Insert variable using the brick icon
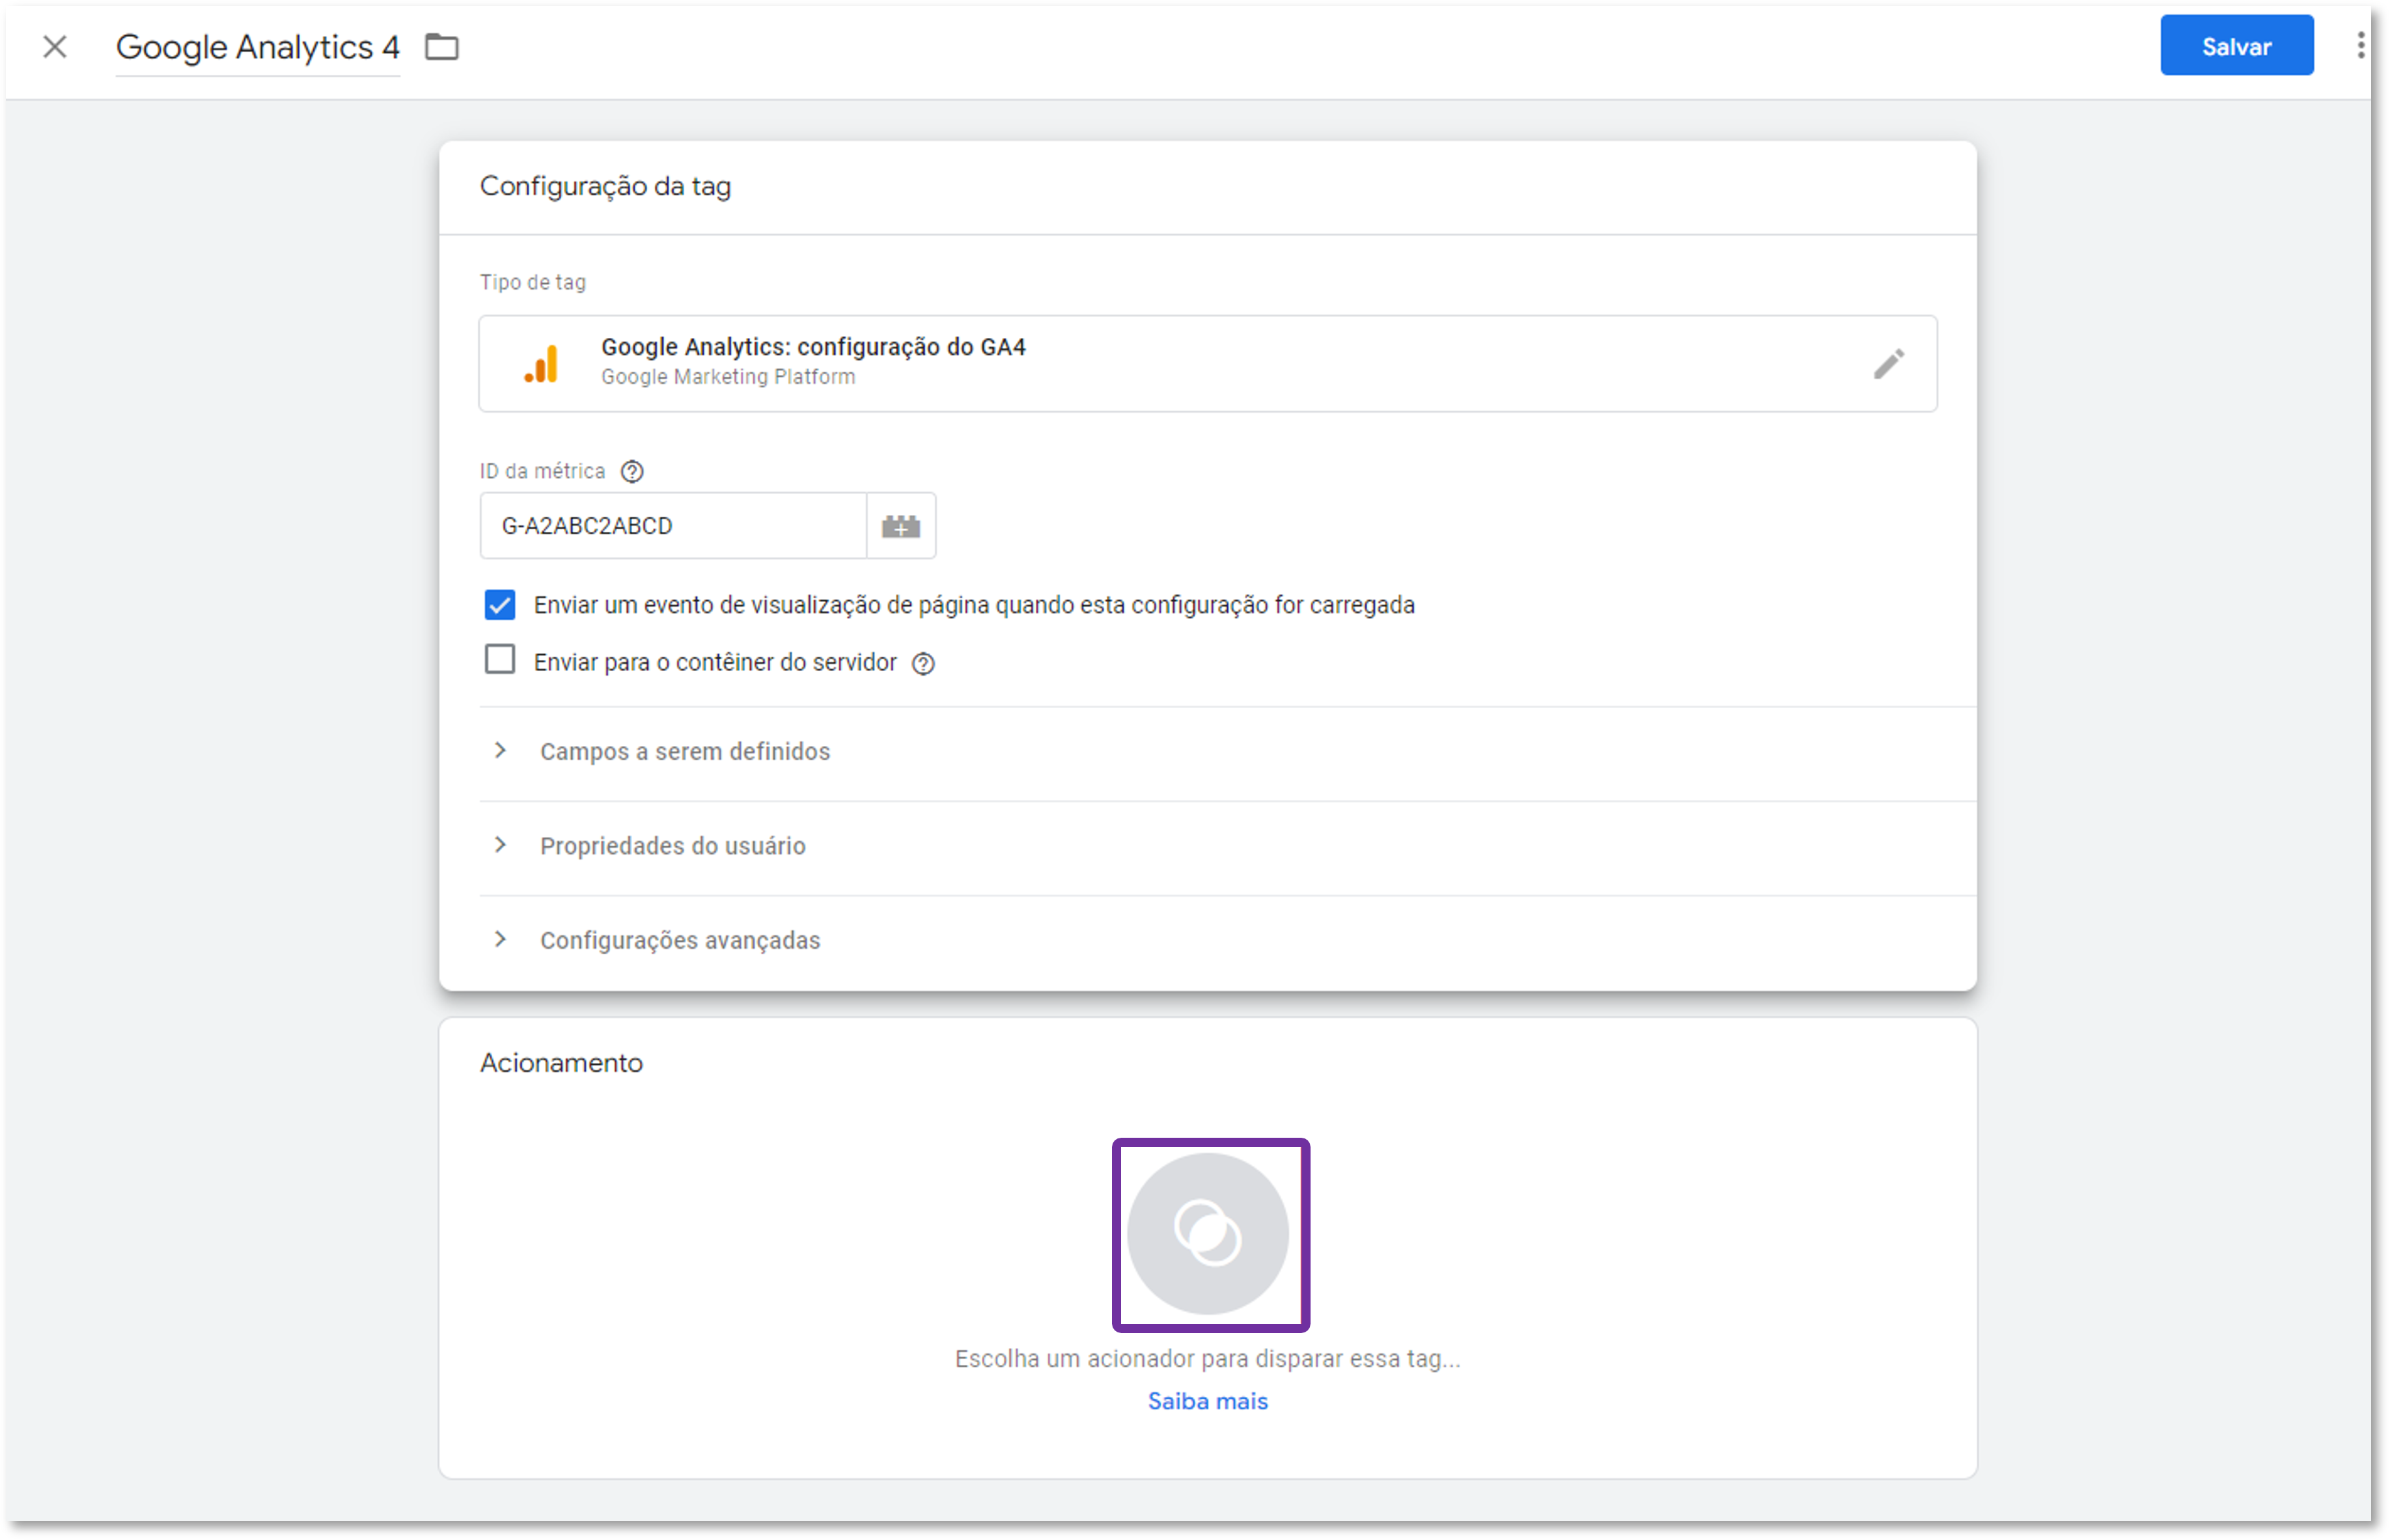Screen dimensions: 2390x1540 (900, 525)
